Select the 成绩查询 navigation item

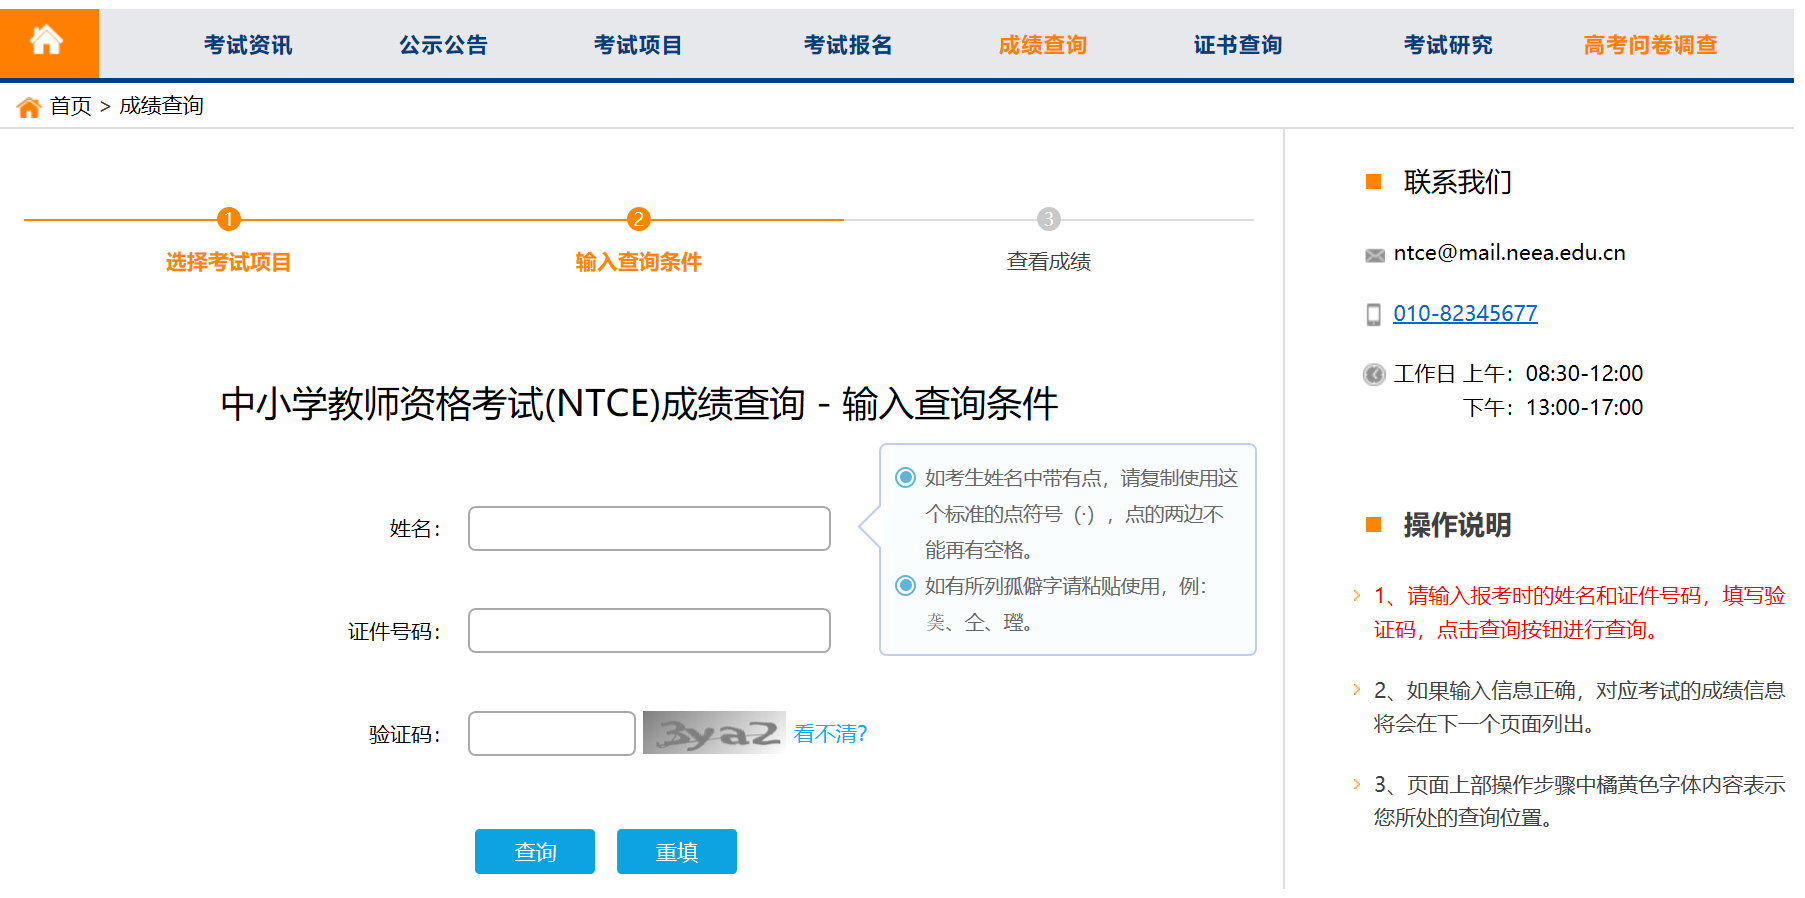(1043, 45)
